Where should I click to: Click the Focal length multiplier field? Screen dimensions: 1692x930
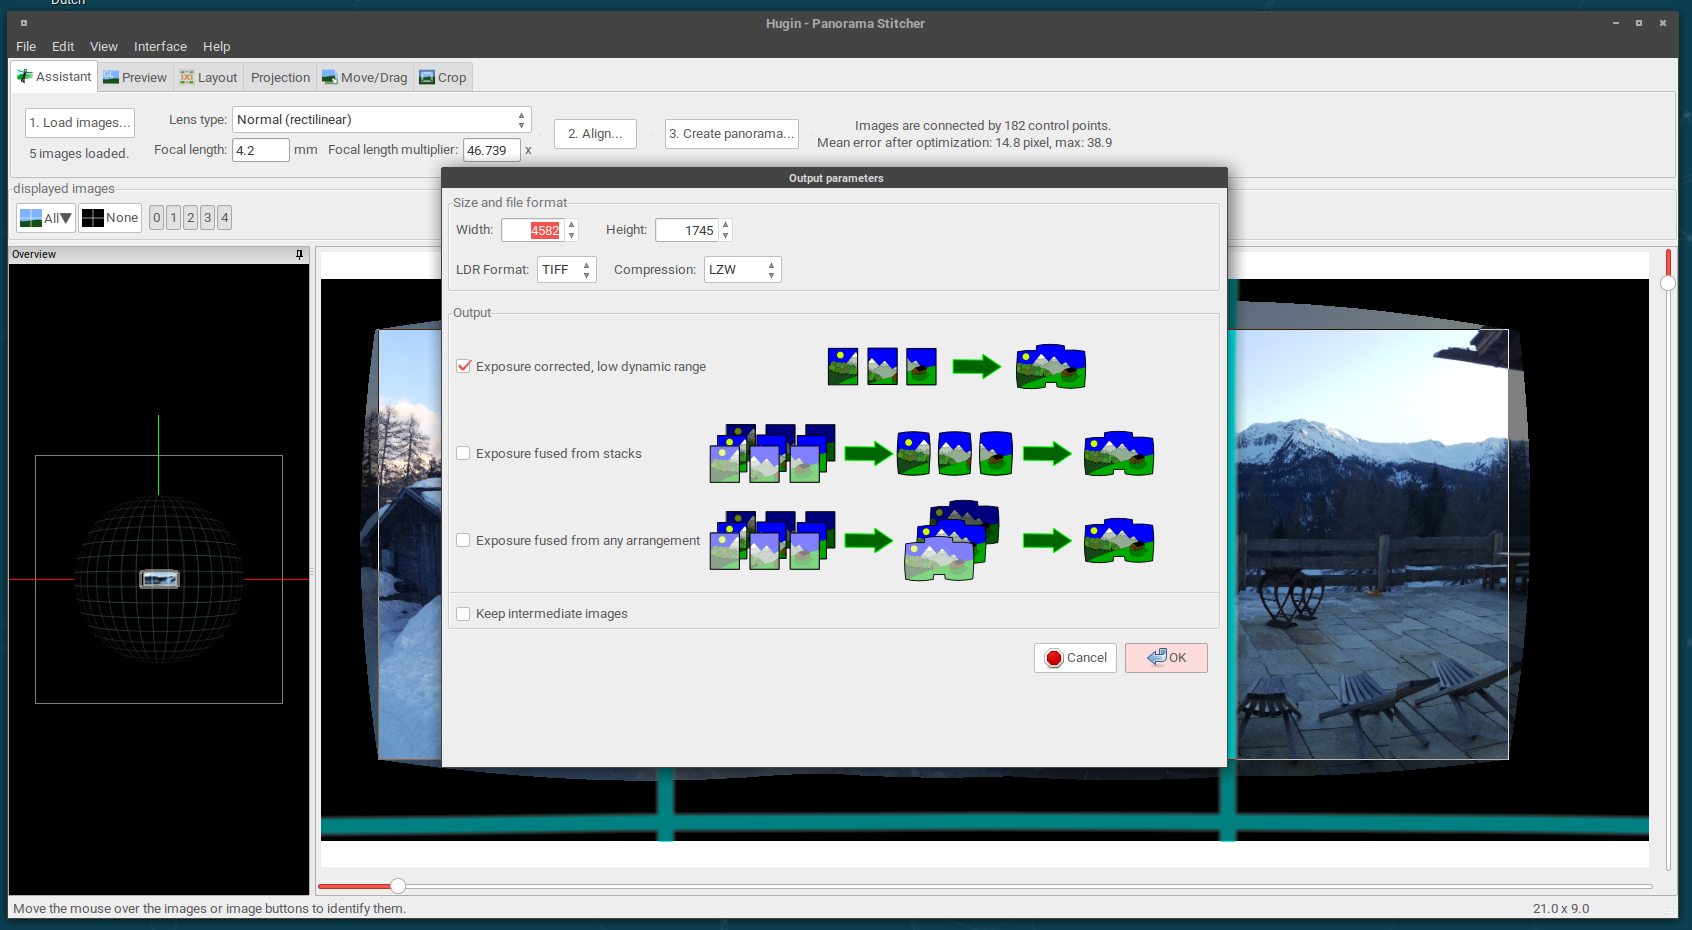point(492,150)
